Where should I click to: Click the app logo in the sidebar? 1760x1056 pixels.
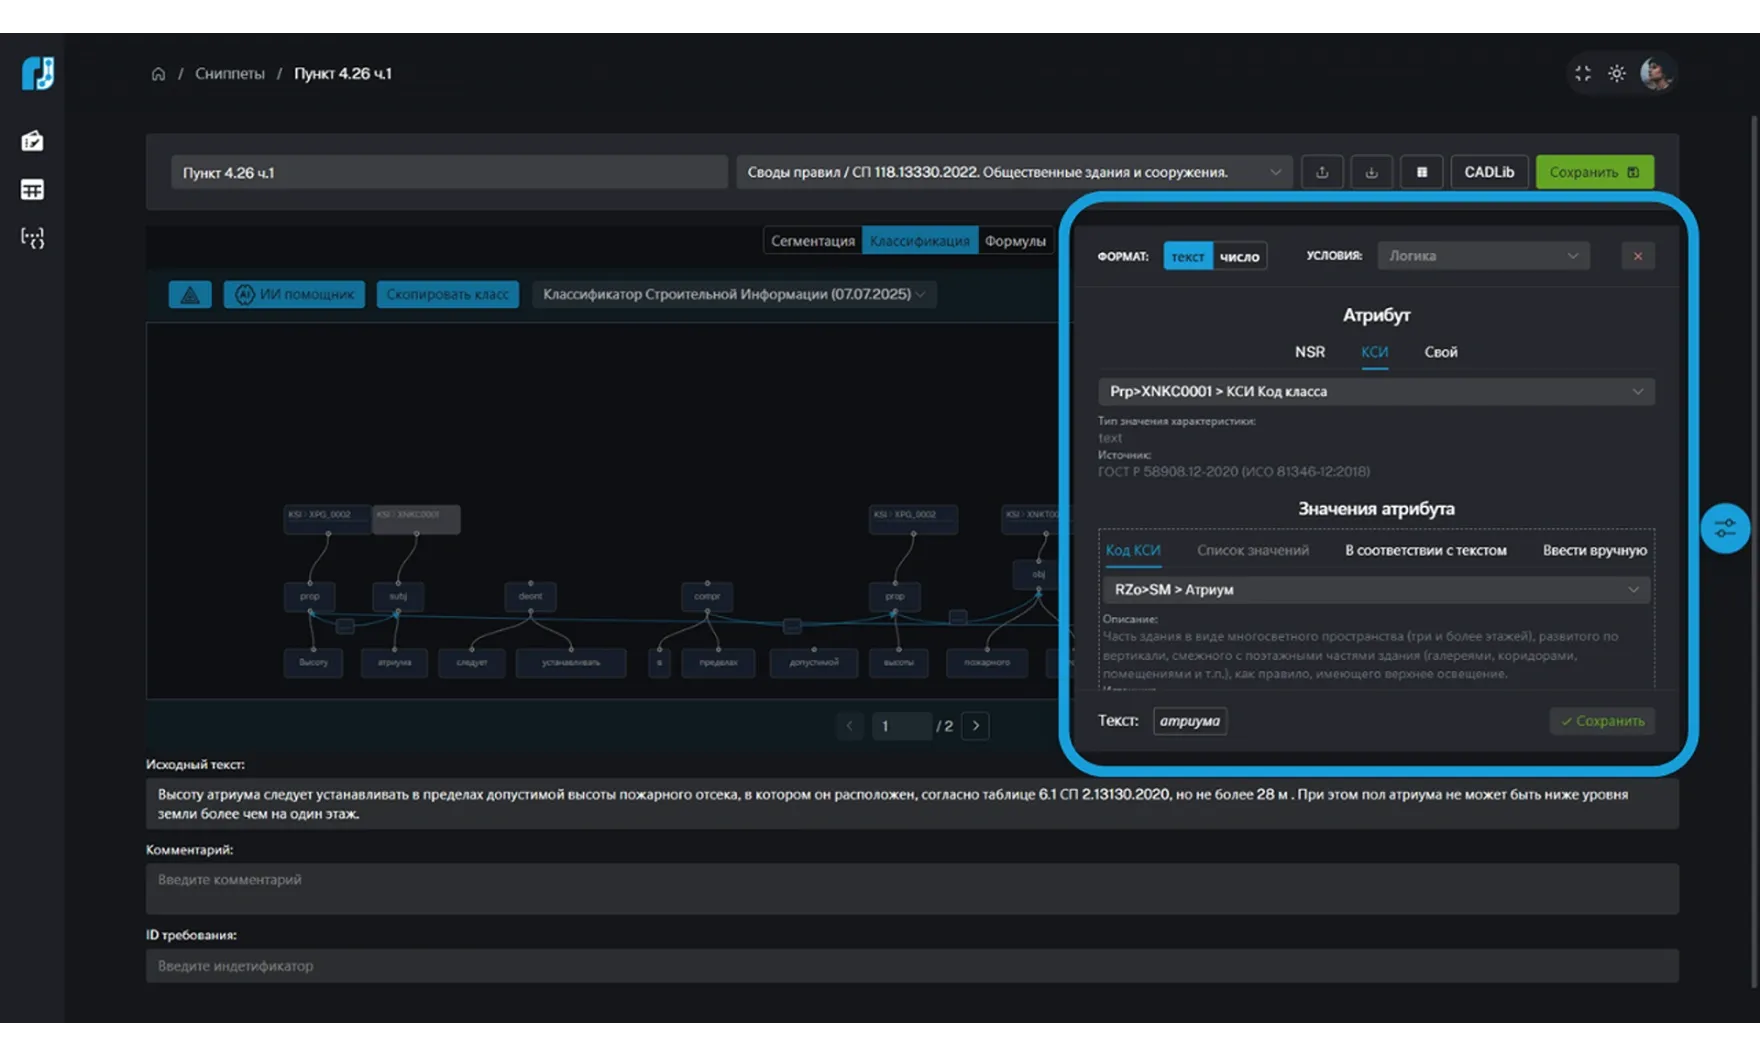coord(37,73)
